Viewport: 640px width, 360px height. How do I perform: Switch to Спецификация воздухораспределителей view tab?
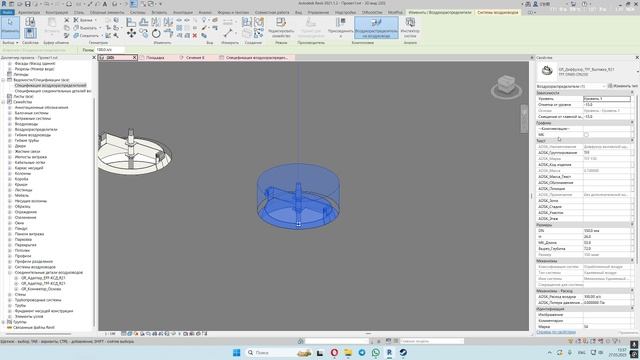pos(256,58)
